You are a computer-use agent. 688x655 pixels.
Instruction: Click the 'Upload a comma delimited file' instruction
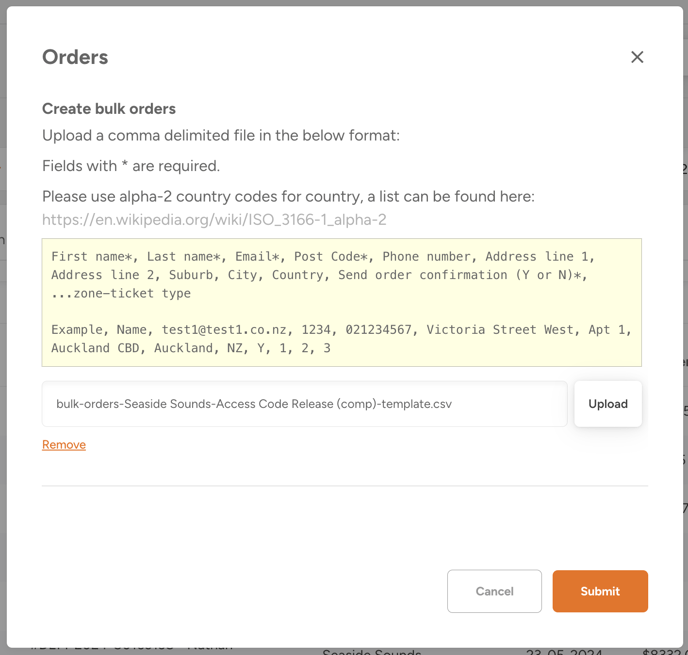(220, 136)
